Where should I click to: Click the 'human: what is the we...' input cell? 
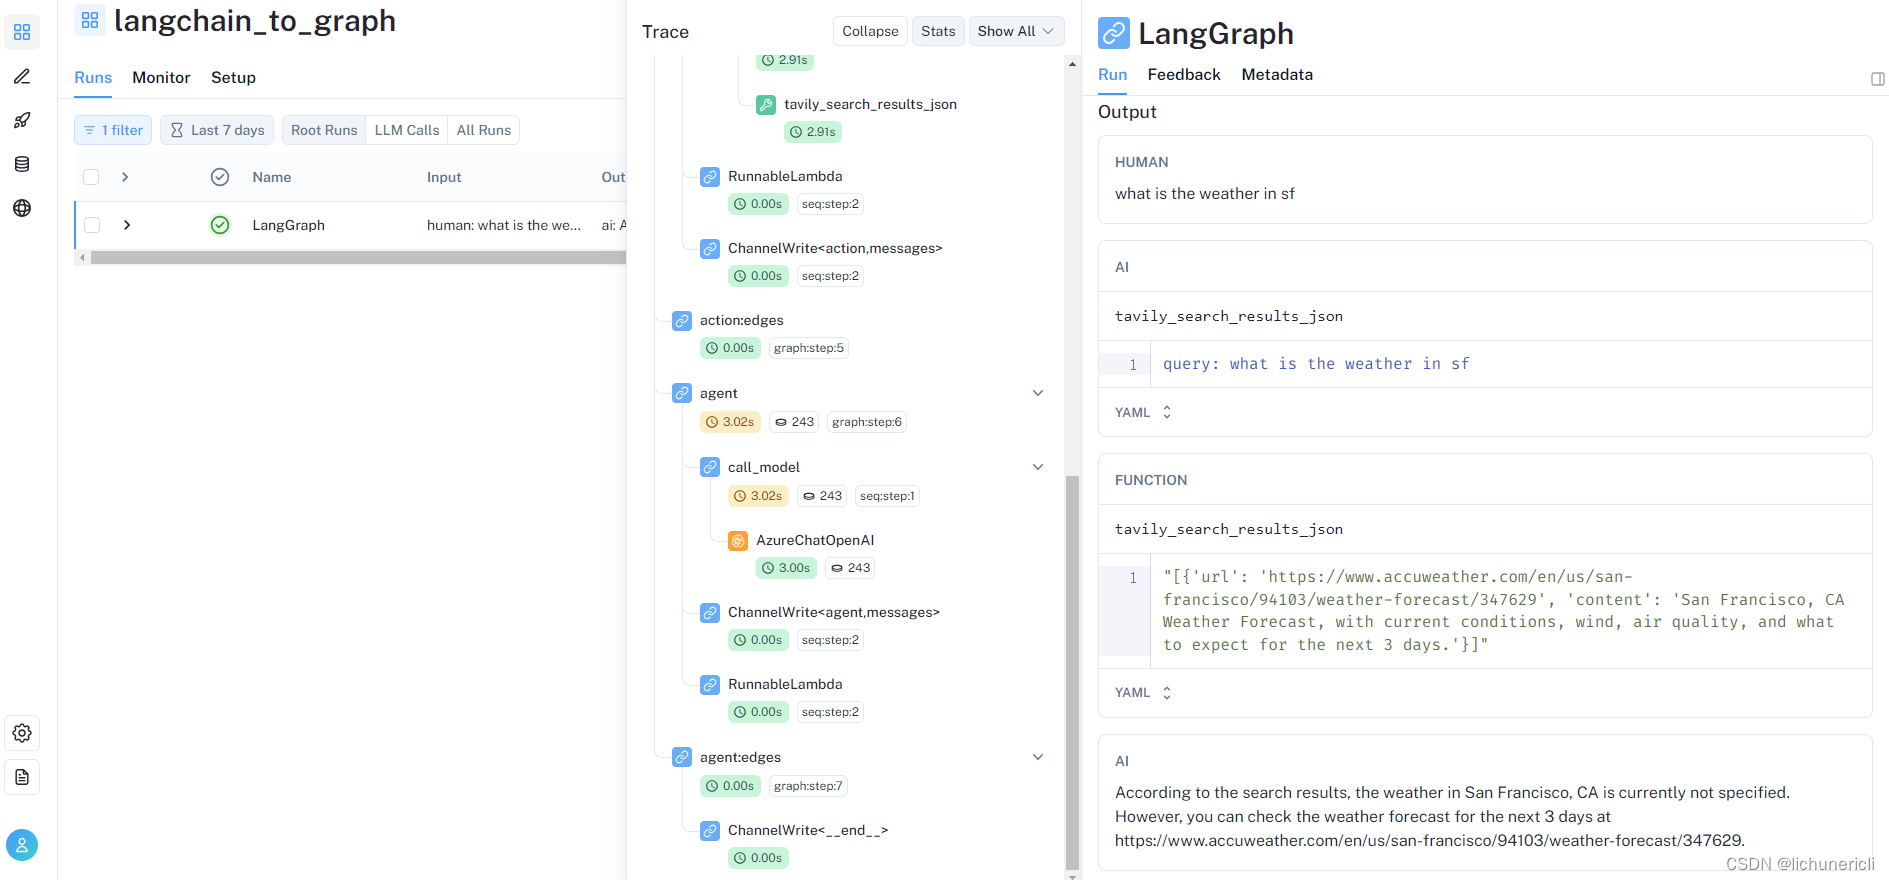(x=504, y=225)
